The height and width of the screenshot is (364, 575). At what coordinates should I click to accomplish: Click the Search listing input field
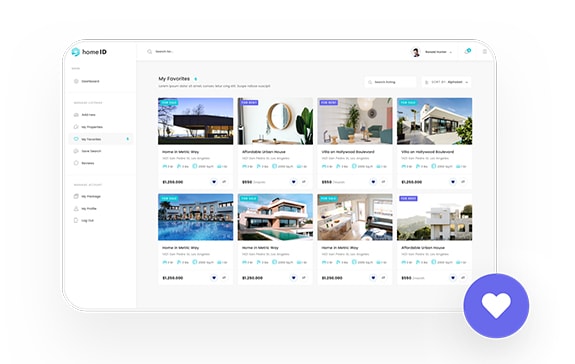click(x=391, y=82)
